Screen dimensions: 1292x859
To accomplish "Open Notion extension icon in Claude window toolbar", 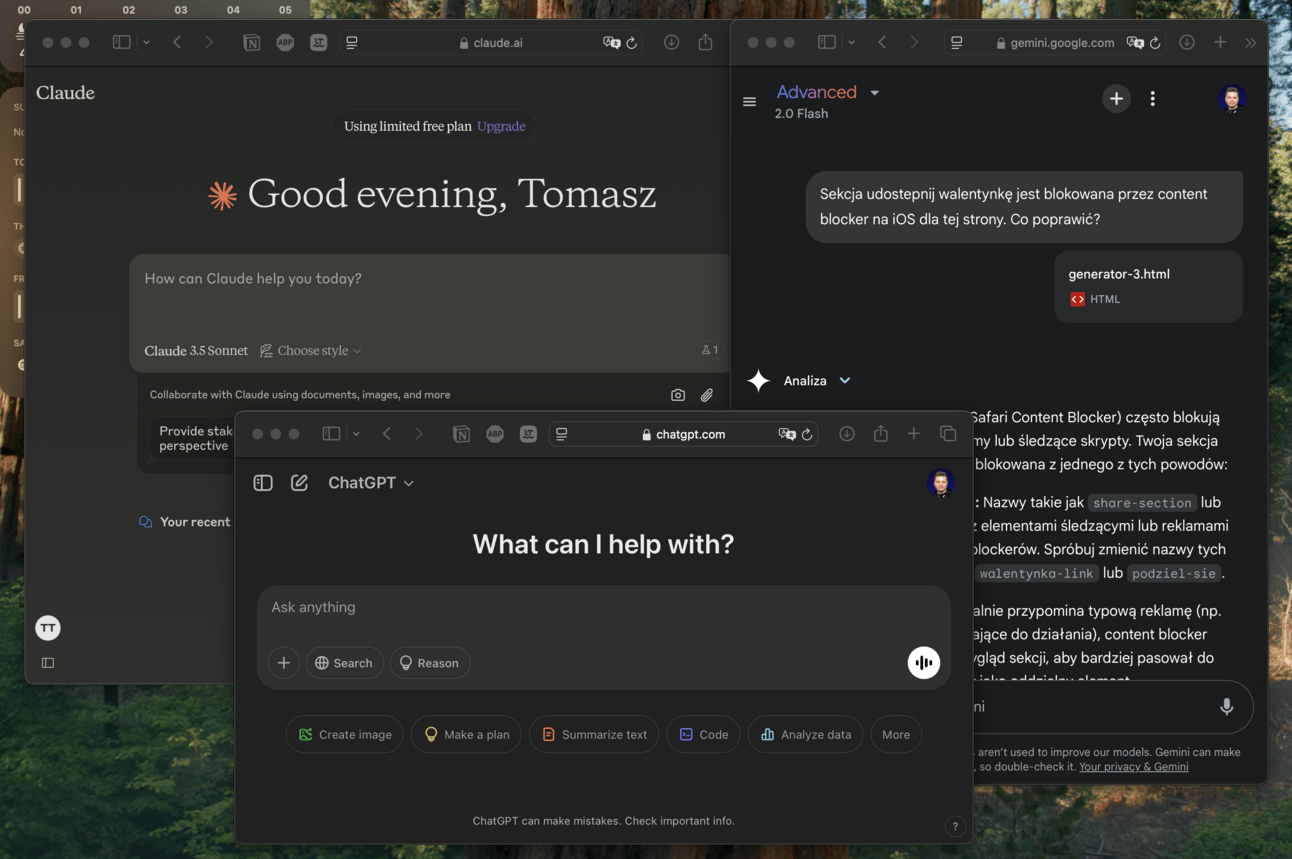I will (x=252, y=43).
